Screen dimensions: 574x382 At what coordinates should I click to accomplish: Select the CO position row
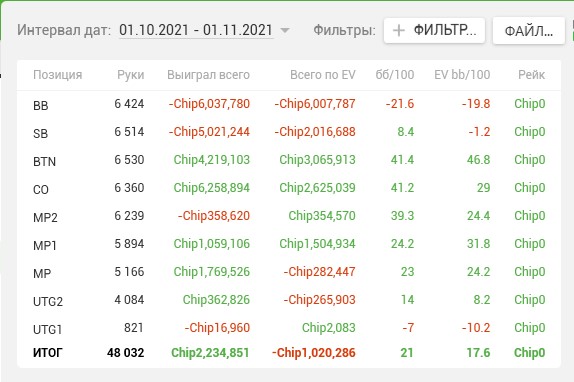click(x=289, y=188)
